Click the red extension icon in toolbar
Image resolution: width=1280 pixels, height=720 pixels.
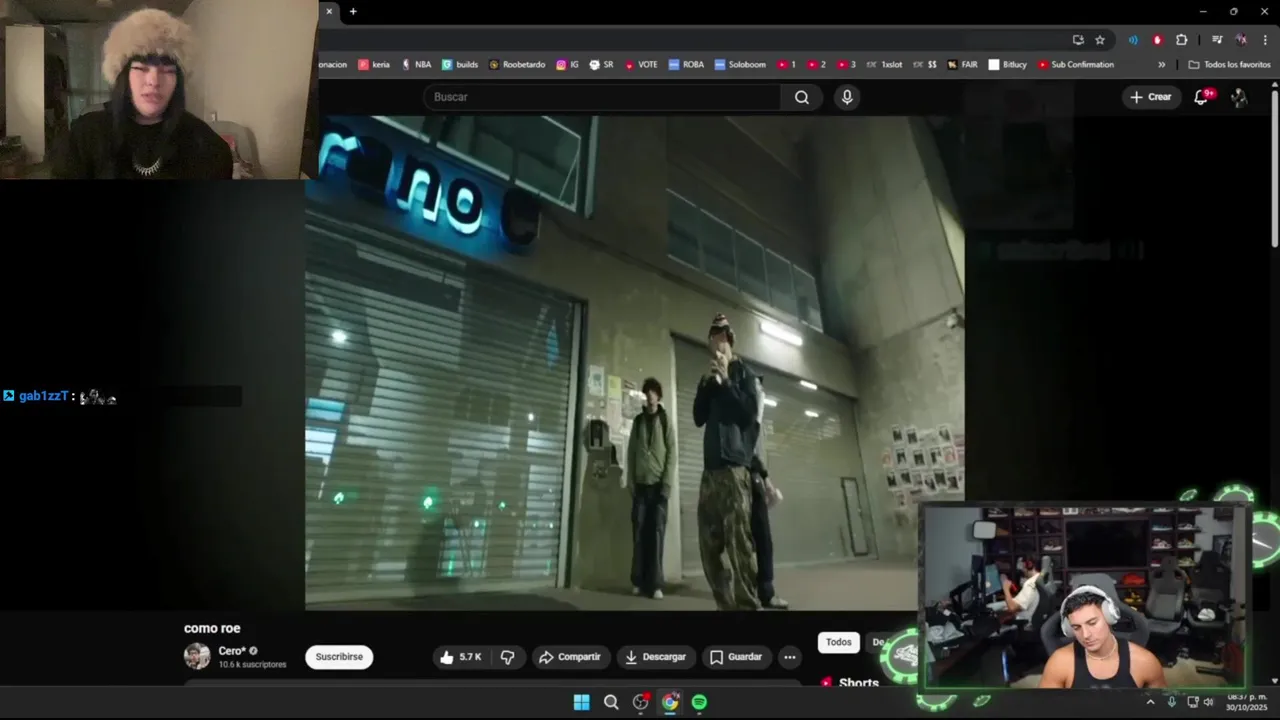tap(1157, 40)
